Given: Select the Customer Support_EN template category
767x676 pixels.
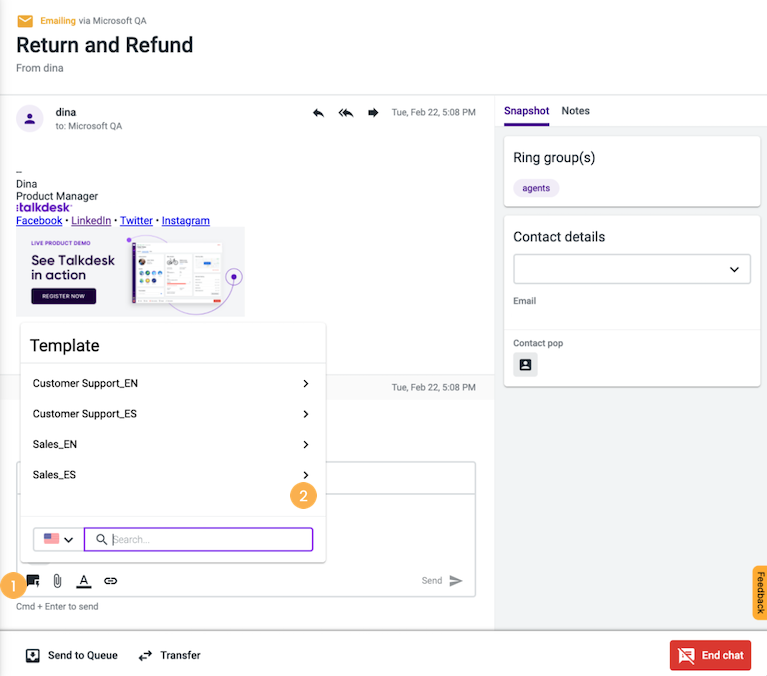Looking at the screenshot, I should (171, 383).
